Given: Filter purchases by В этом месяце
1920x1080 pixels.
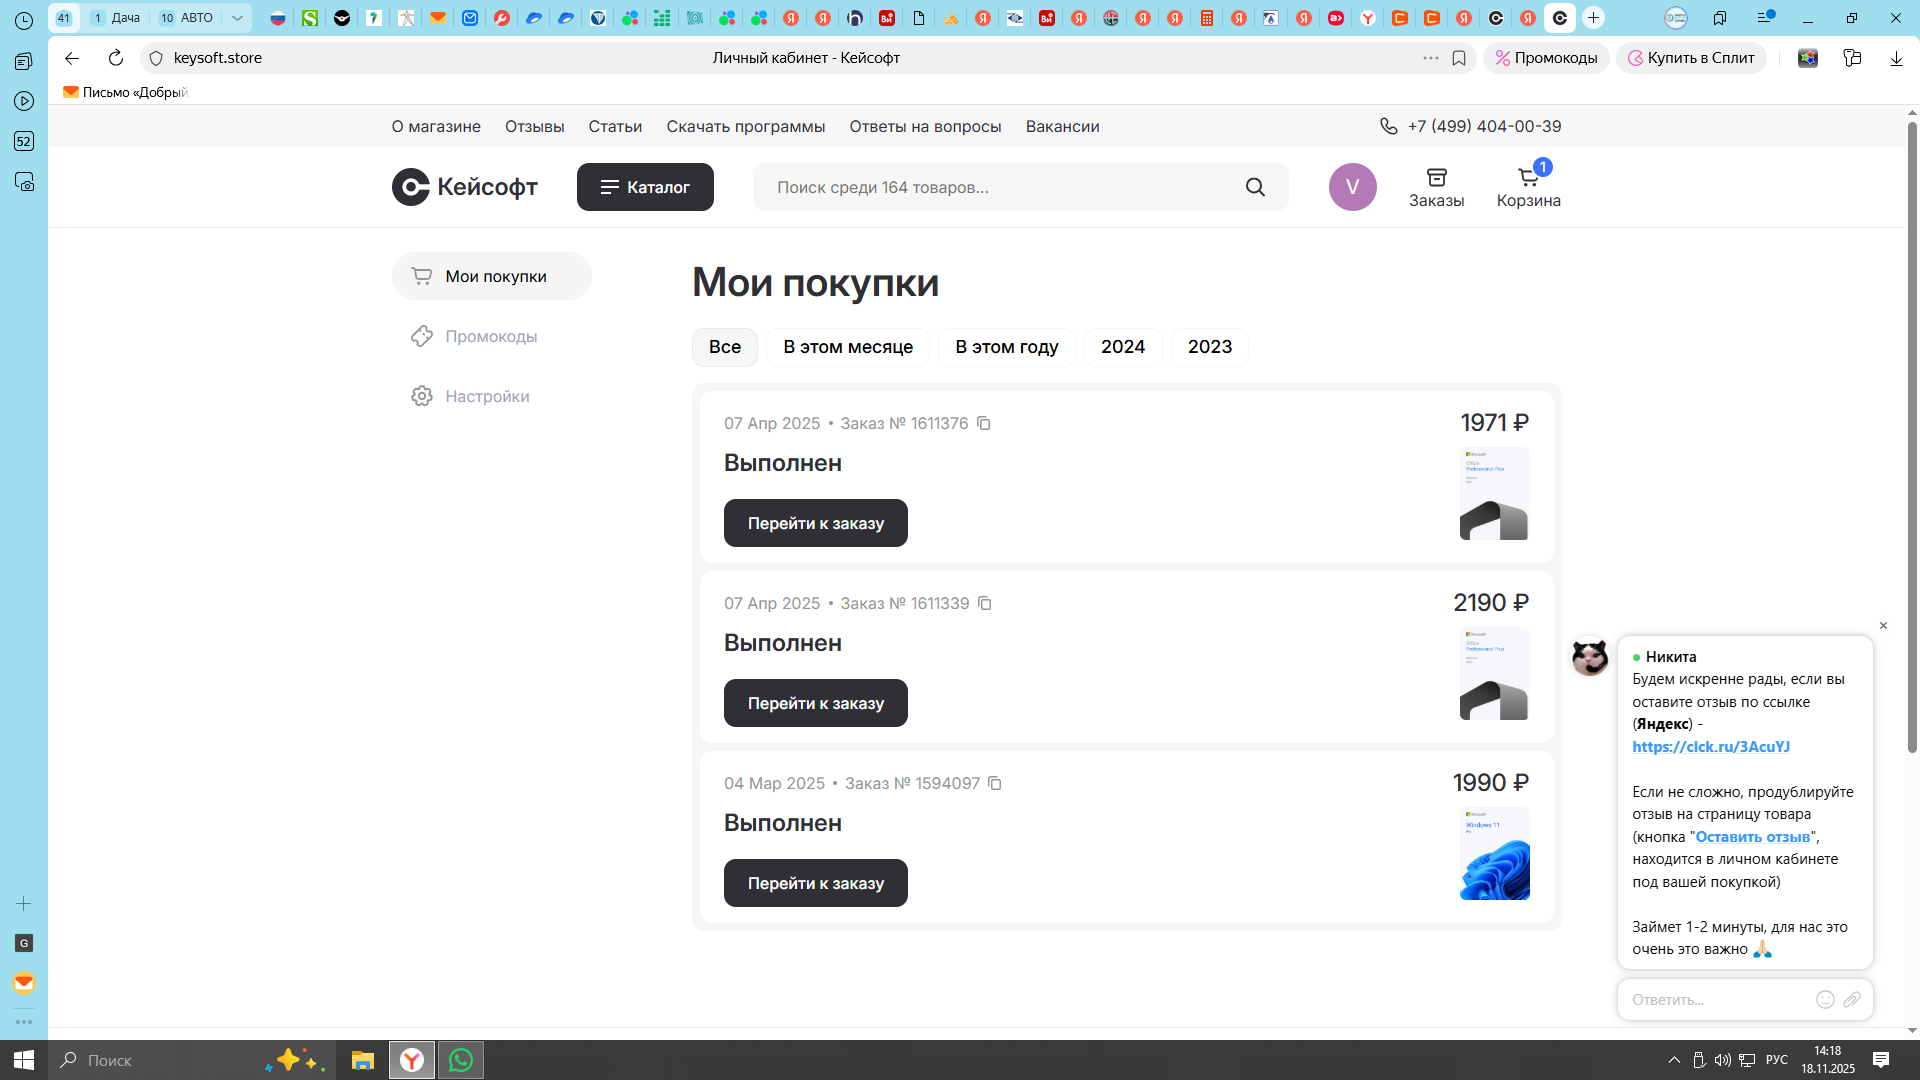Looking at the screenshot, I should click(x=848, y=347).
